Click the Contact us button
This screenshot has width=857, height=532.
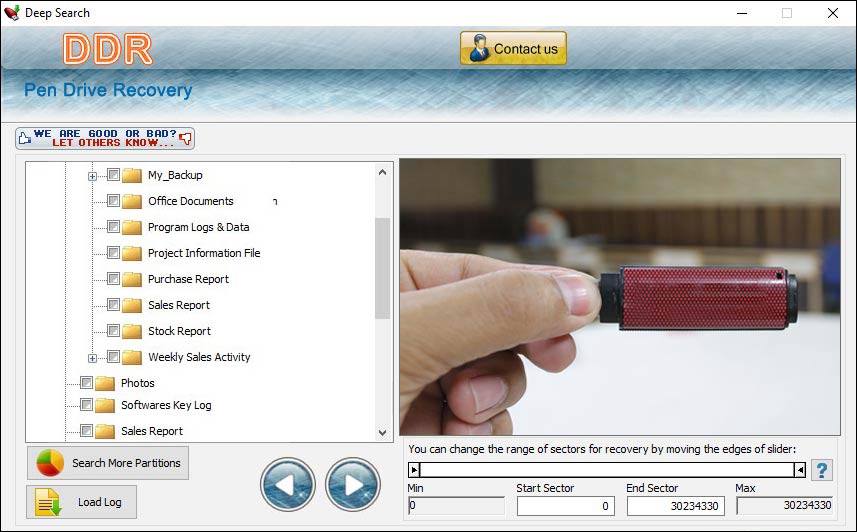[513, 48]
